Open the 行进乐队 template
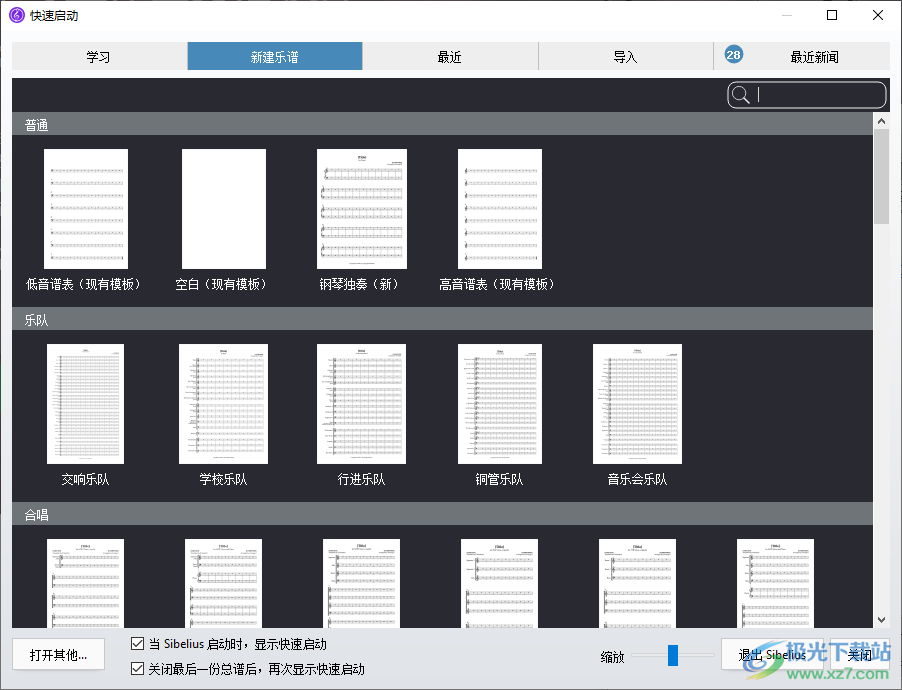Viewport: 902px width, 690px height. pyautogui.click(x=361, y=404)
